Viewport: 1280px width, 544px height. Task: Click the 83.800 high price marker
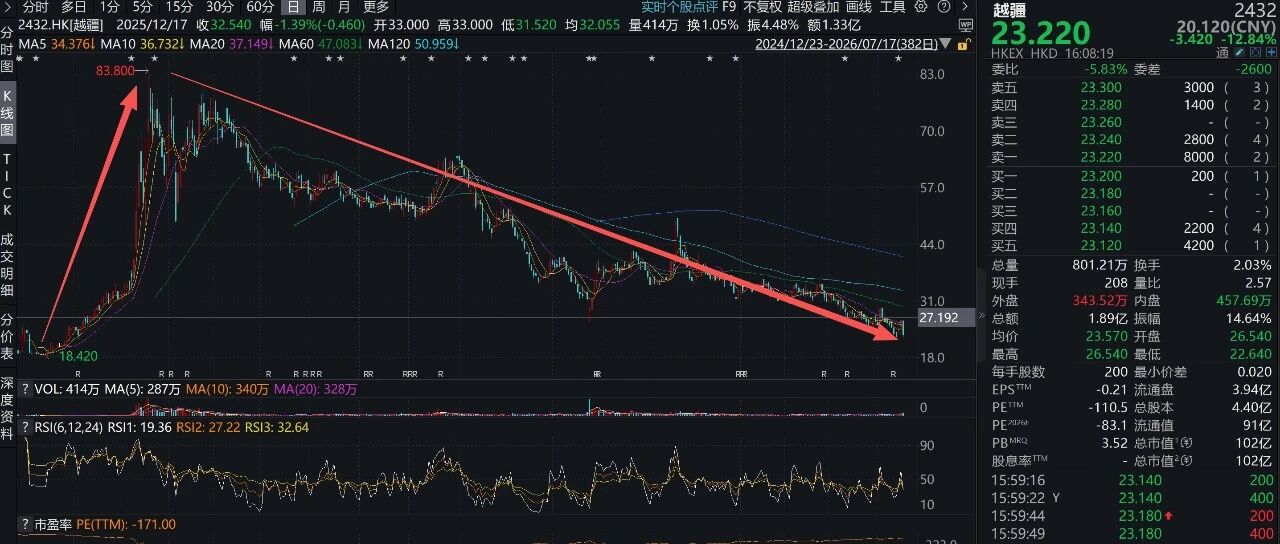[116, 71]
